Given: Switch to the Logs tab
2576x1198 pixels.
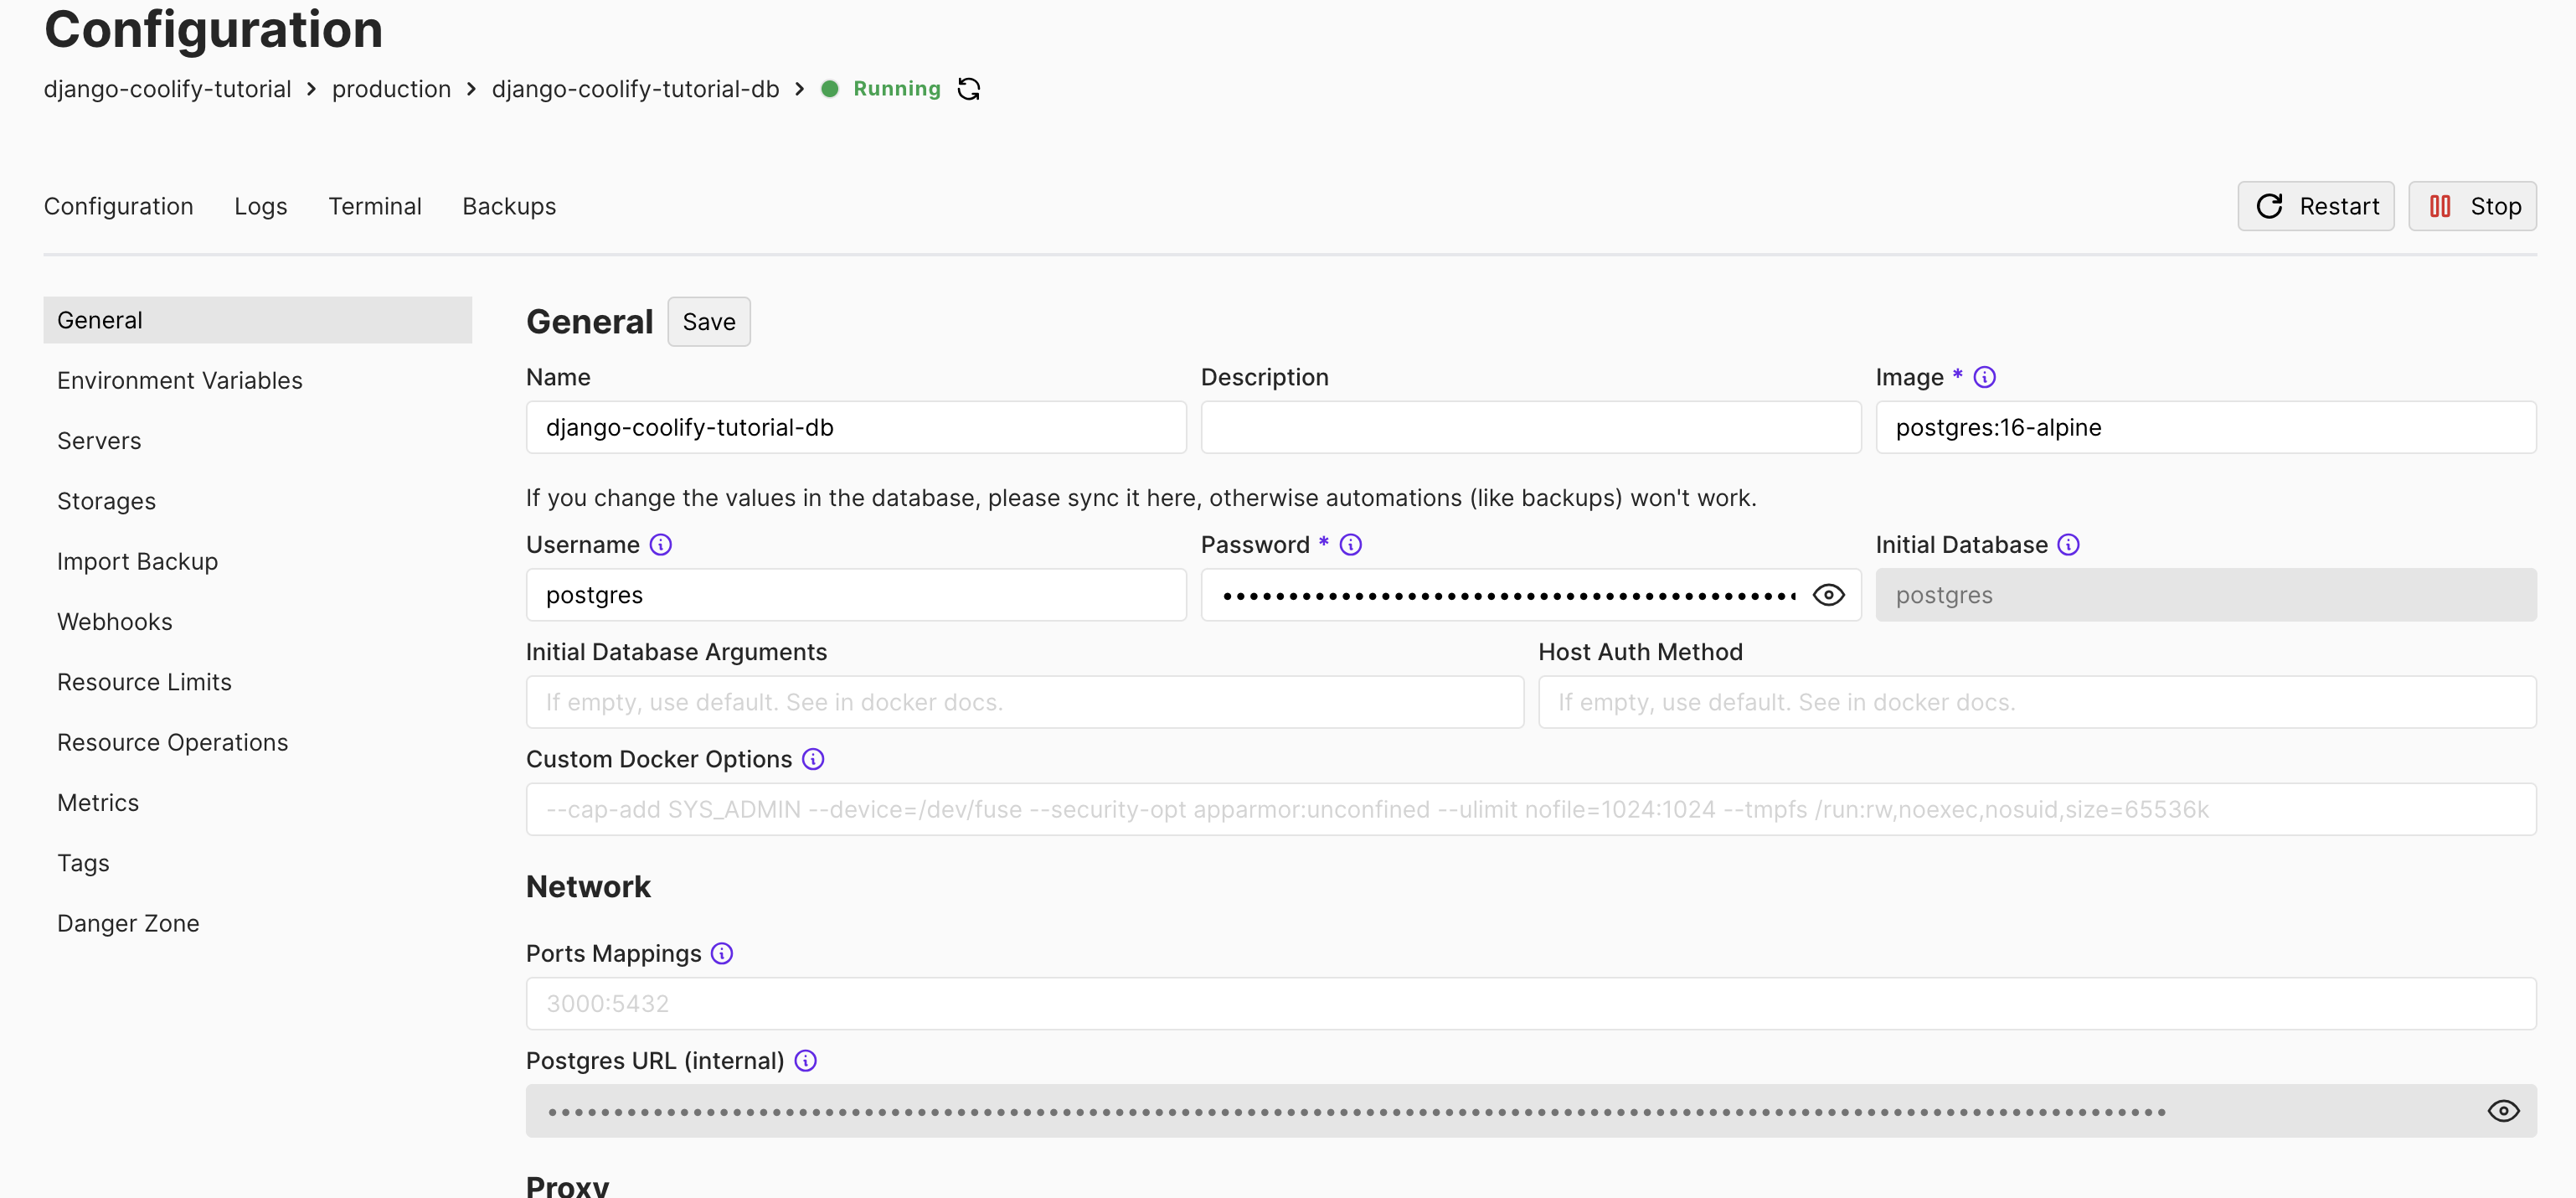Looking at the screenshot, I should 260,207.
